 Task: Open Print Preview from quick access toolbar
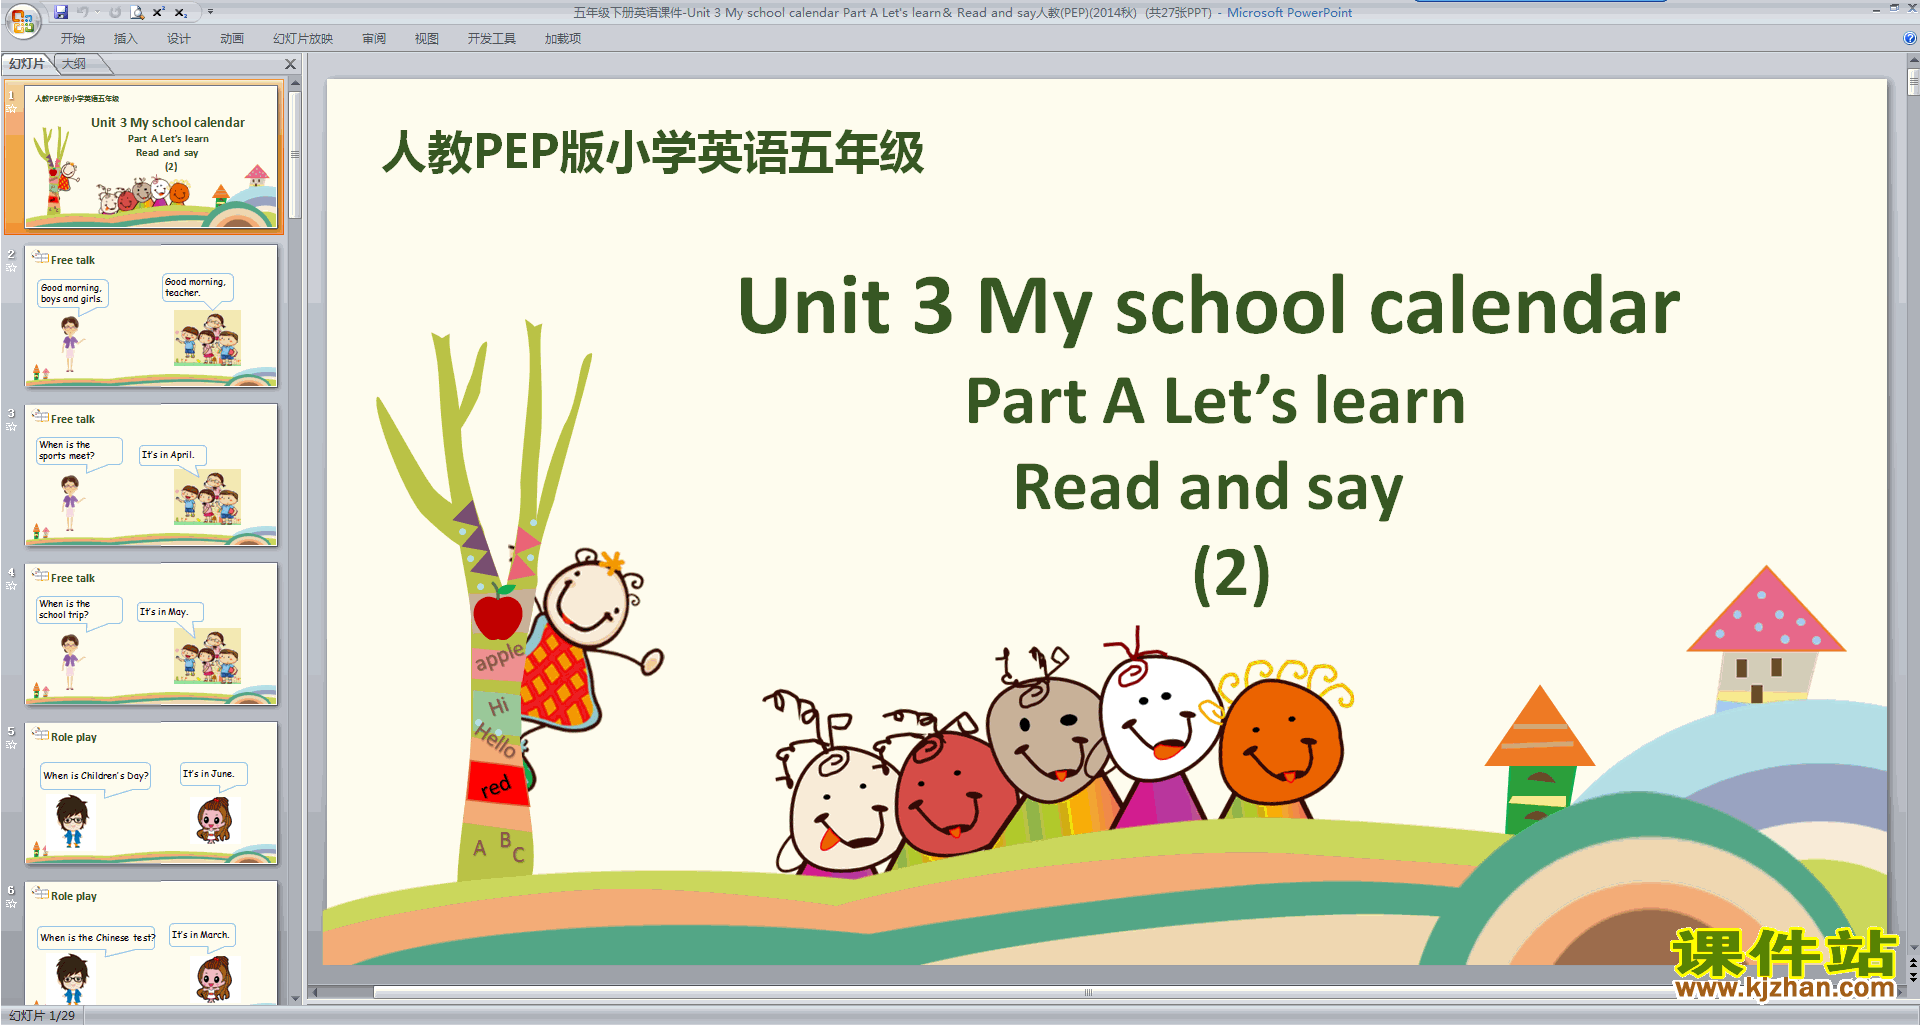(137, 12)
